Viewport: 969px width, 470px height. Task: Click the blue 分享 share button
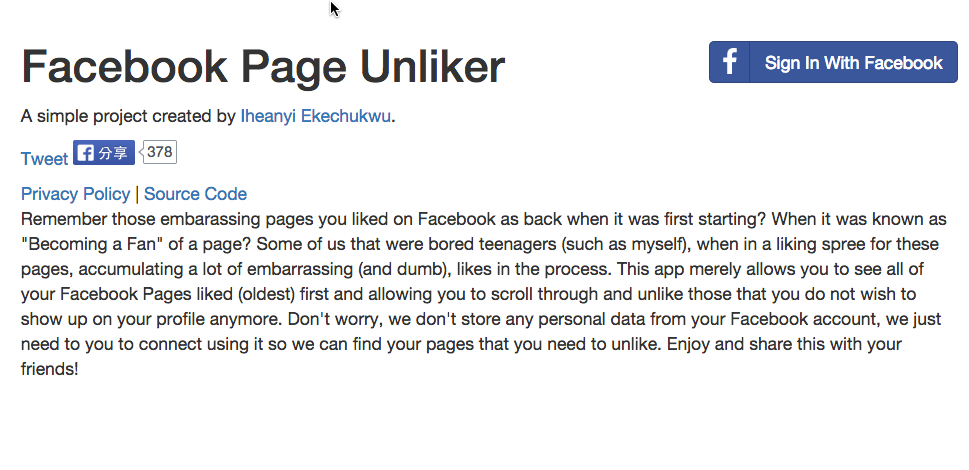(104, 153)
